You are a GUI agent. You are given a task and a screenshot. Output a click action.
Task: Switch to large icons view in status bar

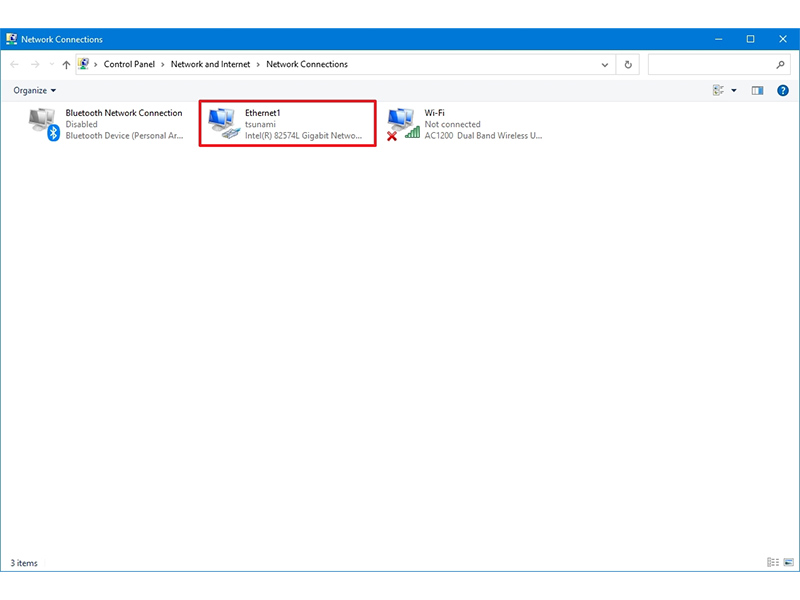tap(788, 562)
